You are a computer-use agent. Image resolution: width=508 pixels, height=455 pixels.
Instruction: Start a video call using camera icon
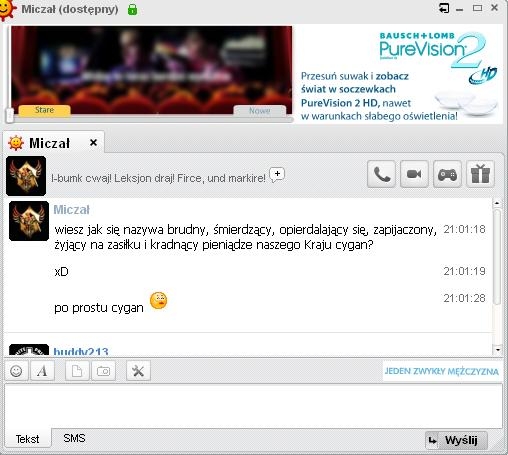click(414, 174)
